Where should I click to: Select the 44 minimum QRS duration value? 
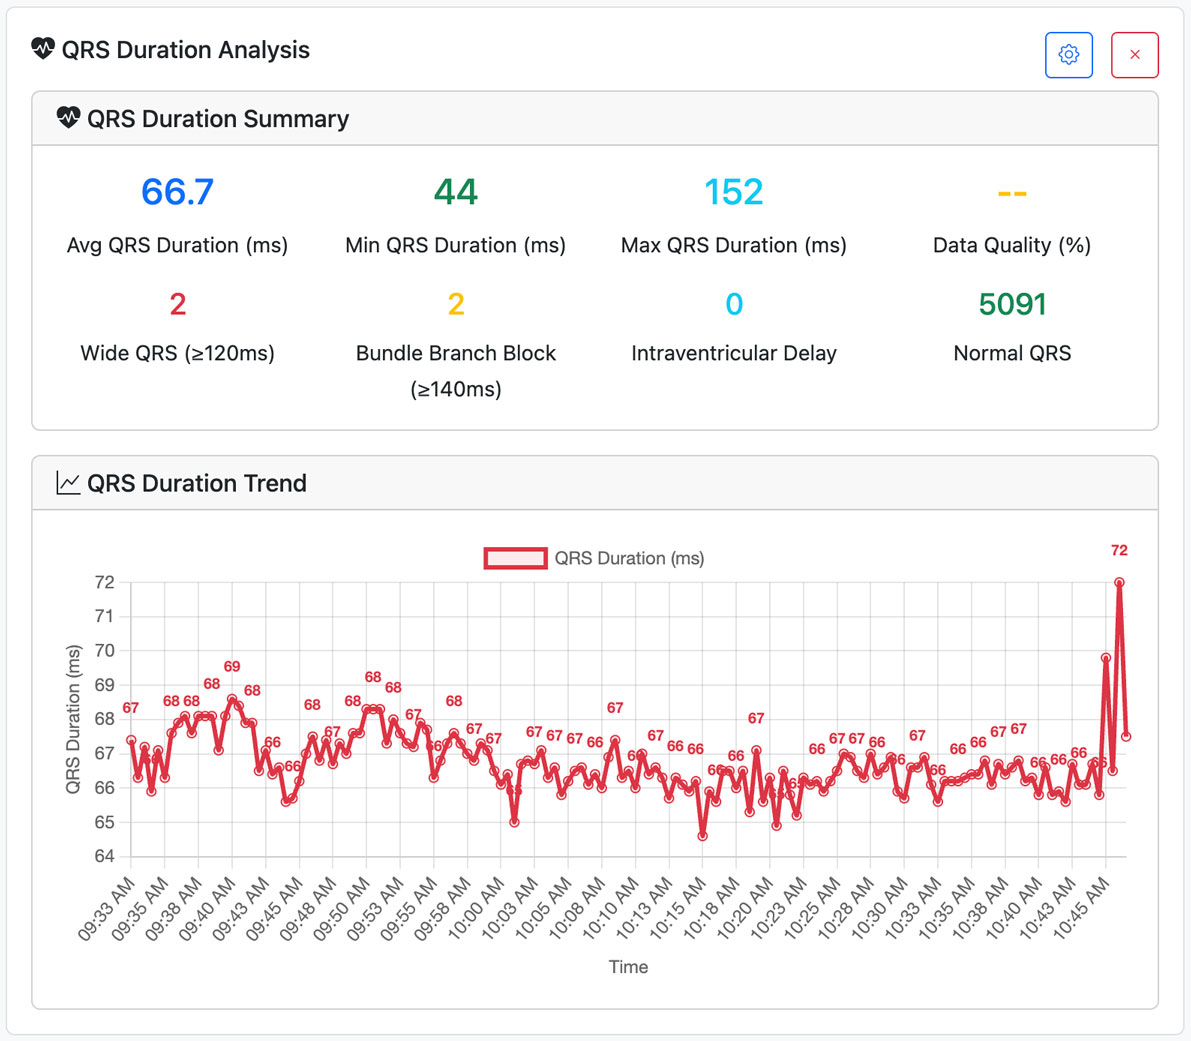(456, 191)
